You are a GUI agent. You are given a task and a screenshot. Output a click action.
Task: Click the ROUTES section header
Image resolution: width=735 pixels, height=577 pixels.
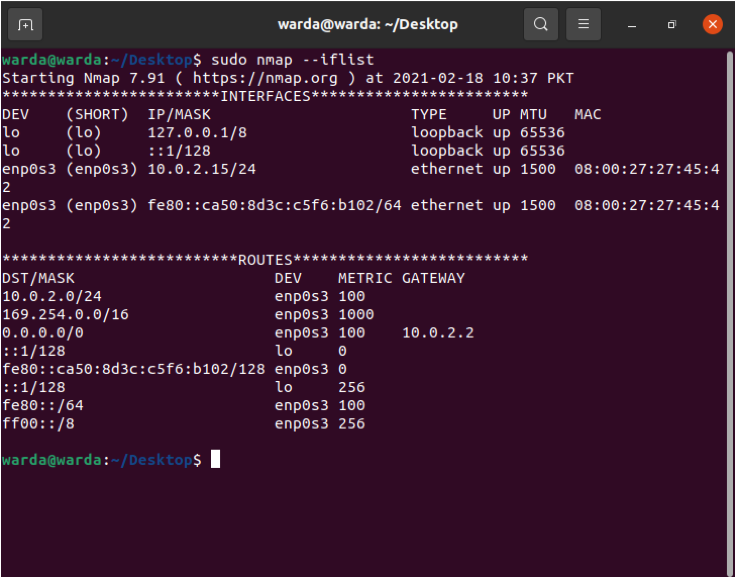coord(265,260)
